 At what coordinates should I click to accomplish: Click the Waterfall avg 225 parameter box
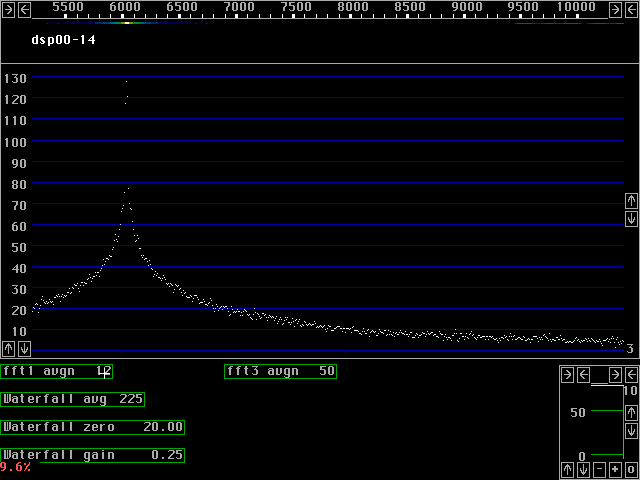click(x=73, y=399)
